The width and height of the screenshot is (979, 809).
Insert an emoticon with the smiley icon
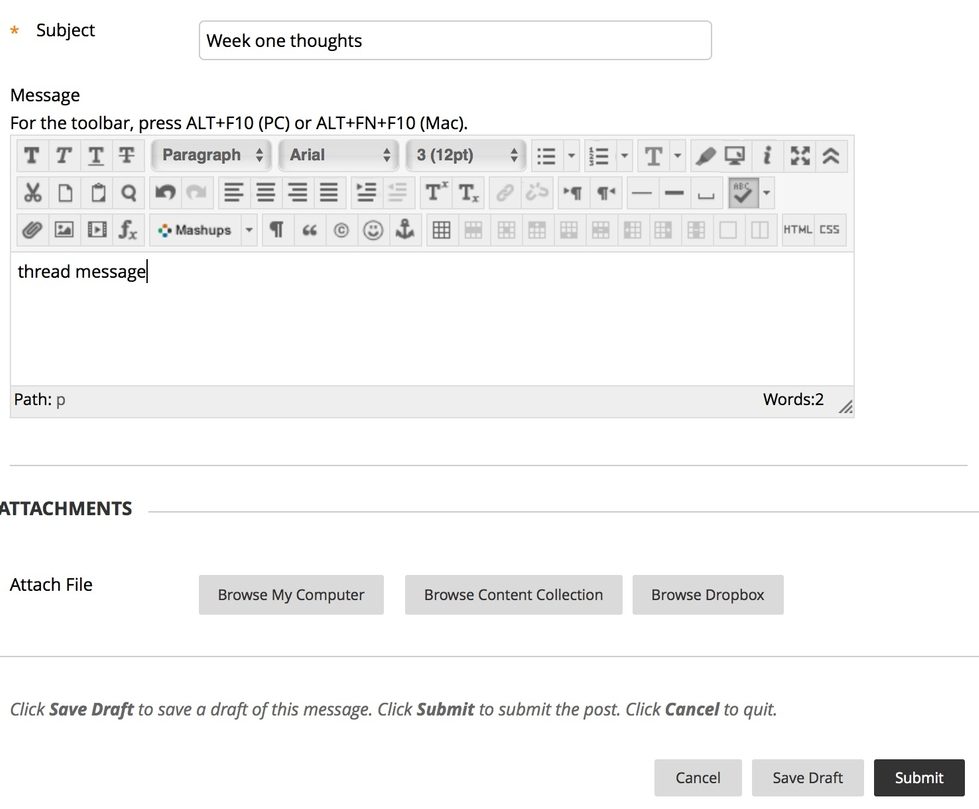click(373, 230)
